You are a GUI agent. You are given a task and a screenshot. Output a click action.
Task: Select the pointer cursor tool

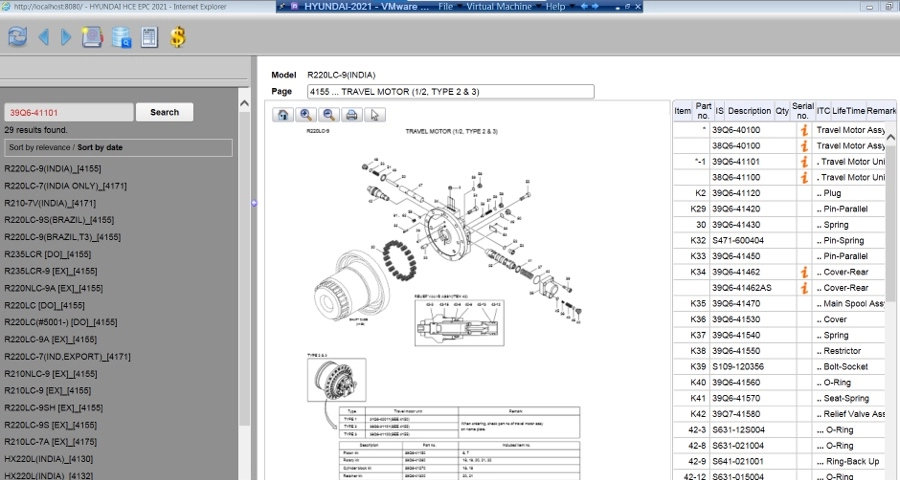(x=375, y=115)
